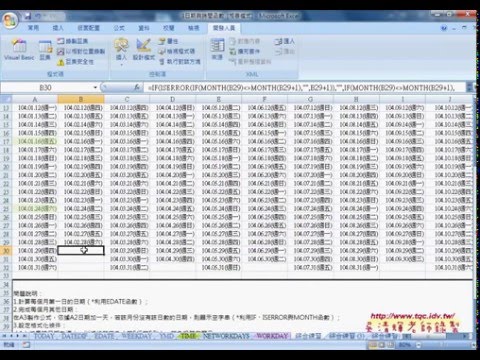Open the Office Button menu

point(10,20)
